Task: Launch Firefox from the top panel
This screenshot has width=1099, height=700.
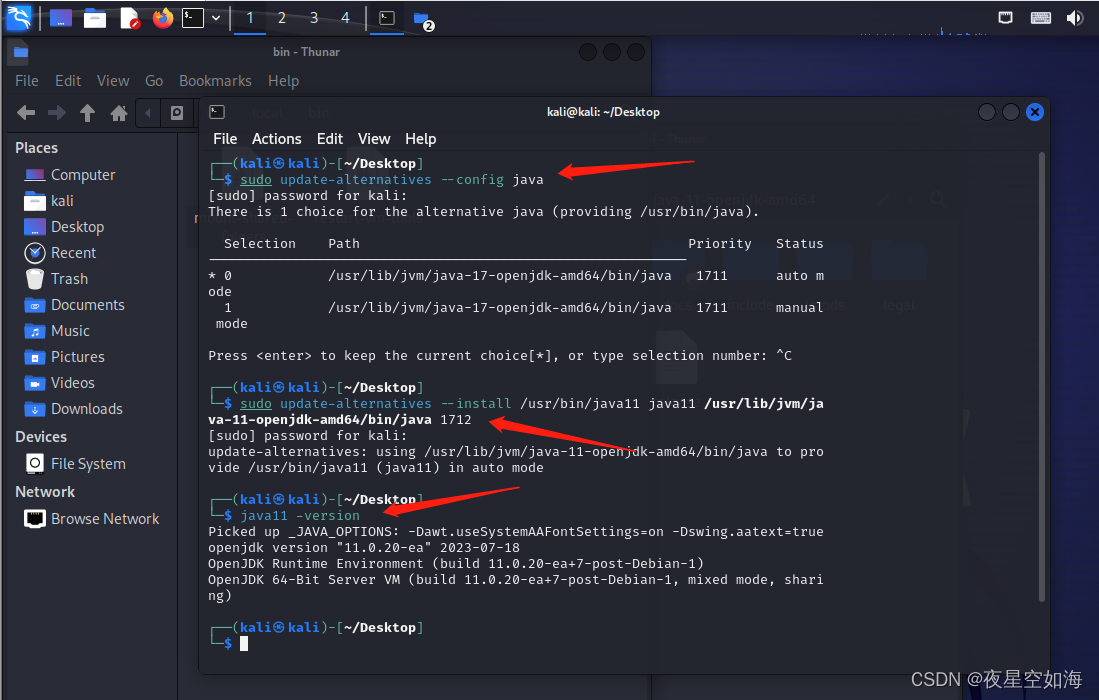Action: 162,17
